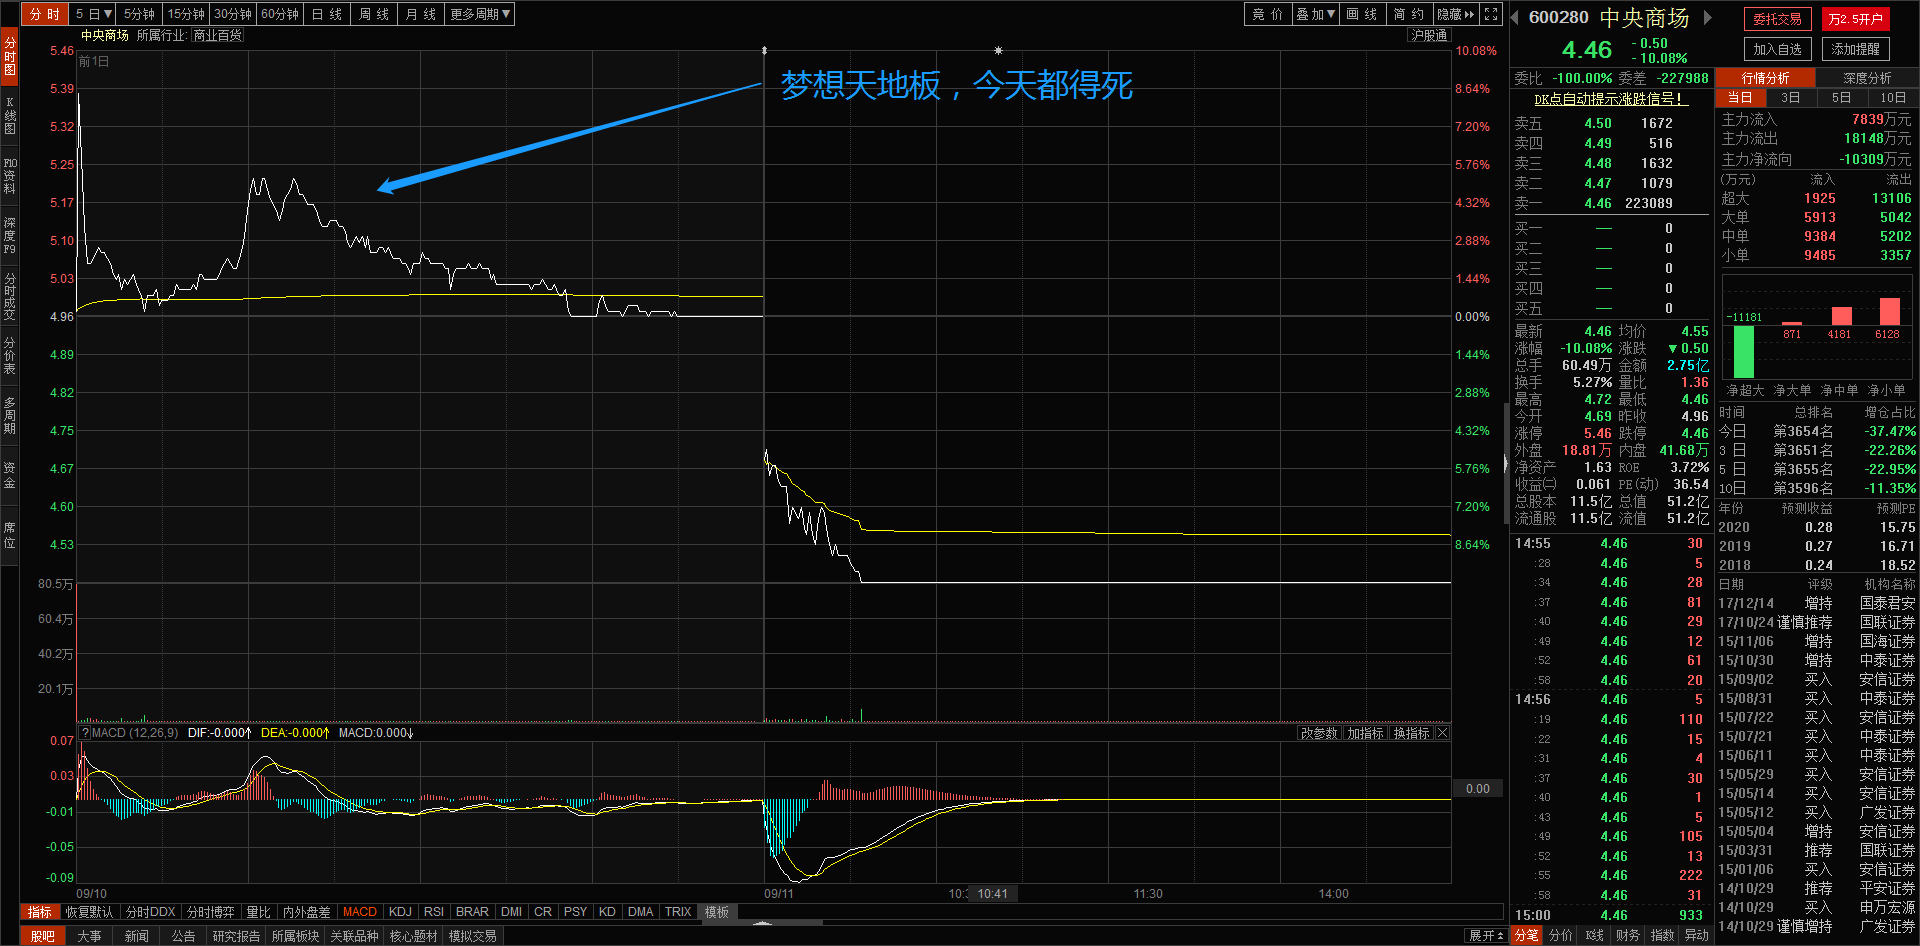Switch to 股吧 bottom tab
The width and height of the screenshot is (1920, 946).
pyautogui.click(x=43, y=936)
